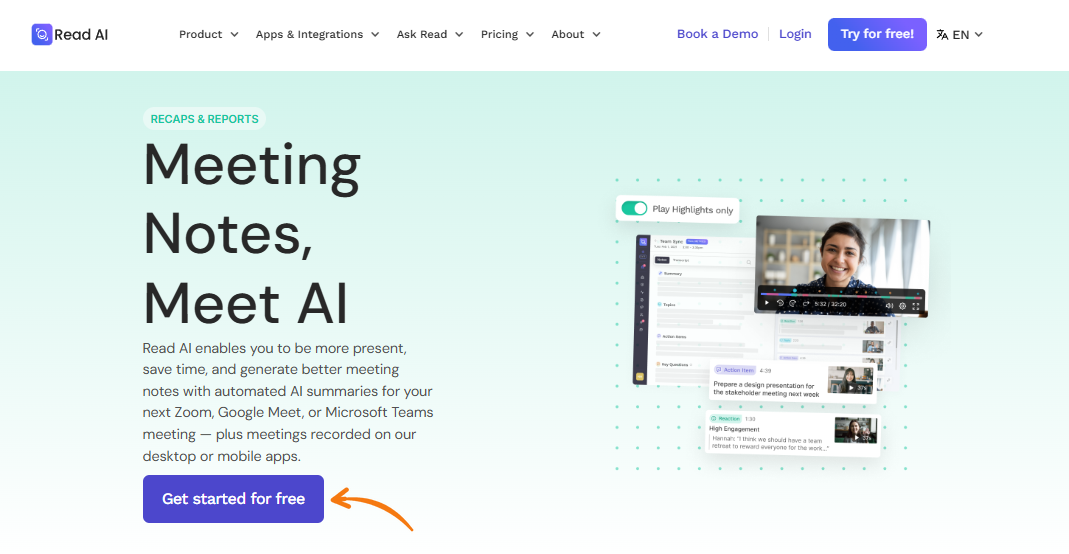The width and height of the screenshot is (1069, 554).
Task: Click the play icon in the video player
Action: point(767,303)
